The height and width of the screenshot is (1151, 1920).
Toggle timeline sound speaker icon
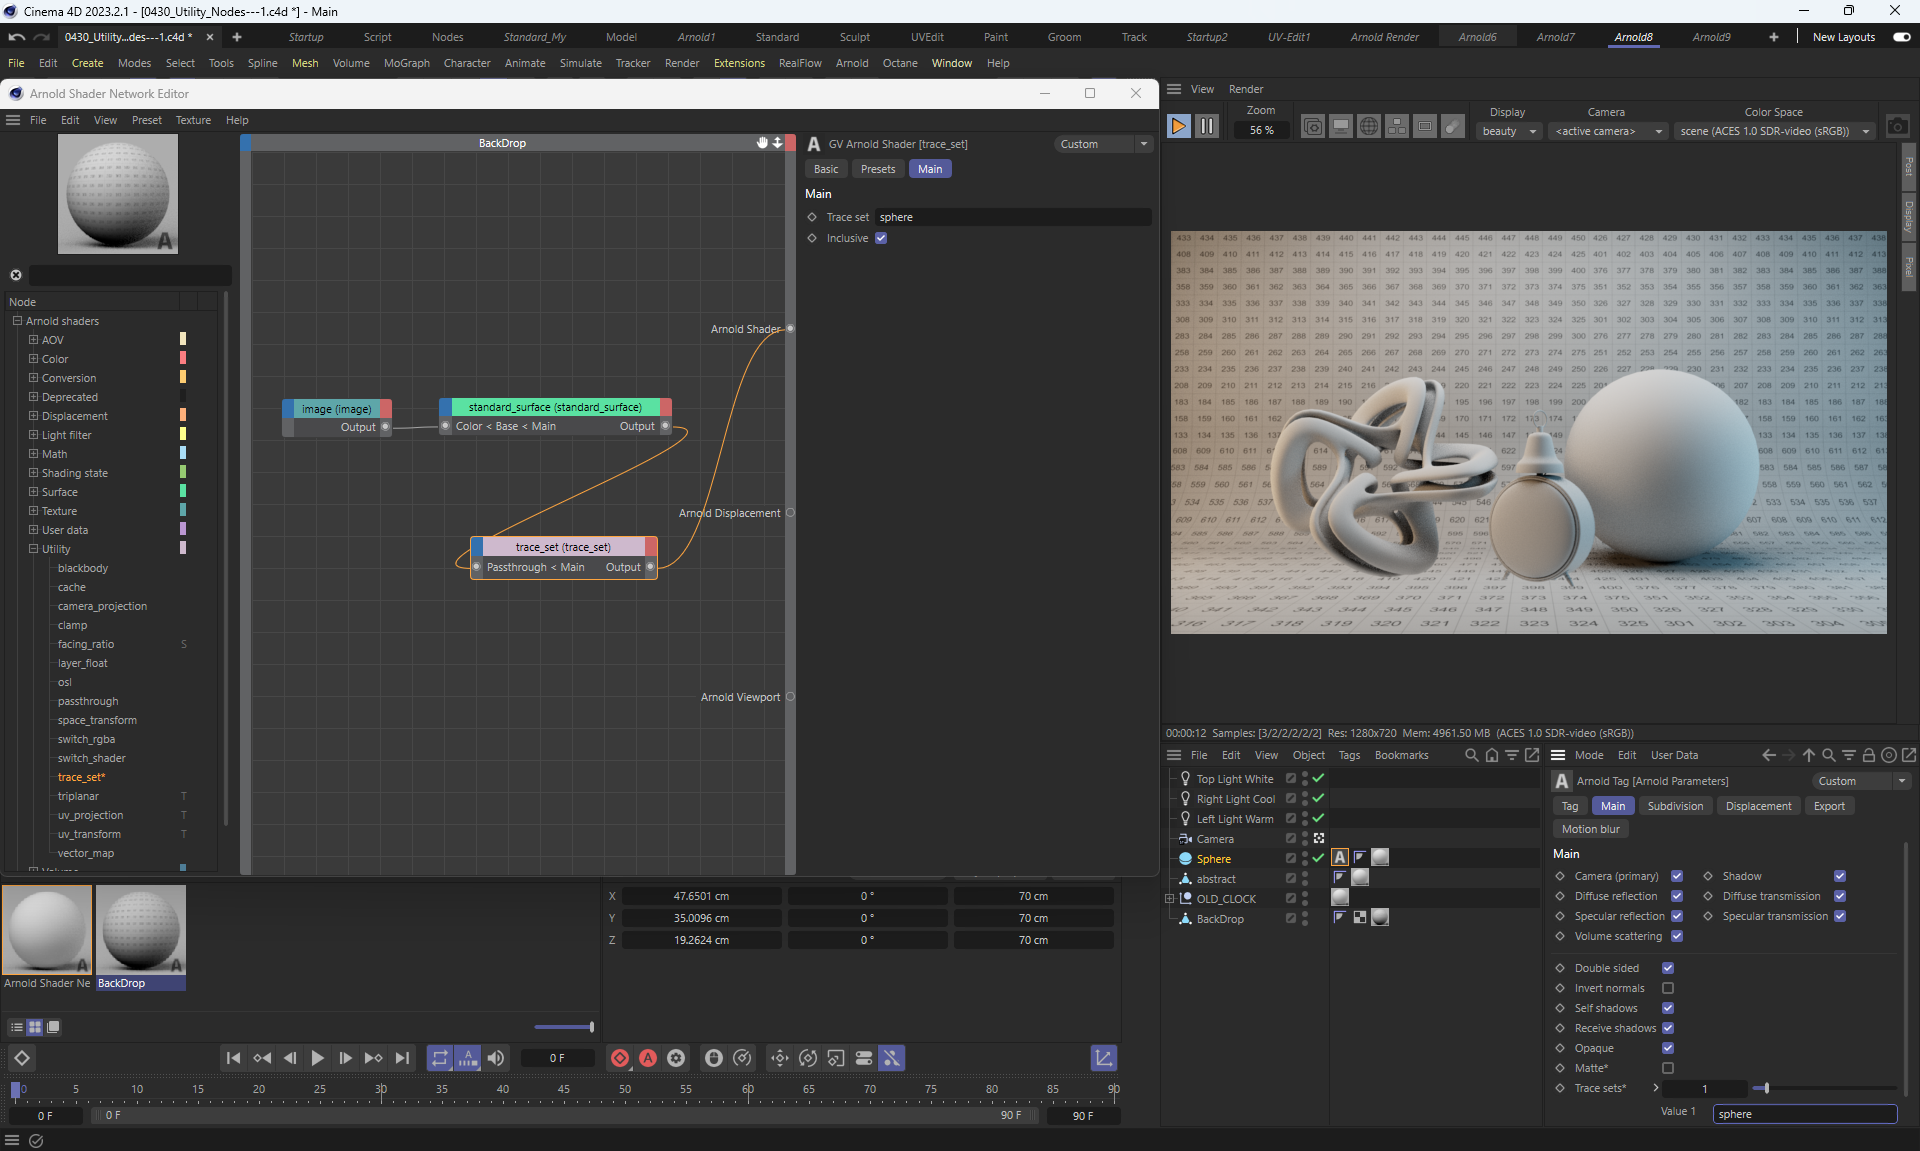(496, 1058)
